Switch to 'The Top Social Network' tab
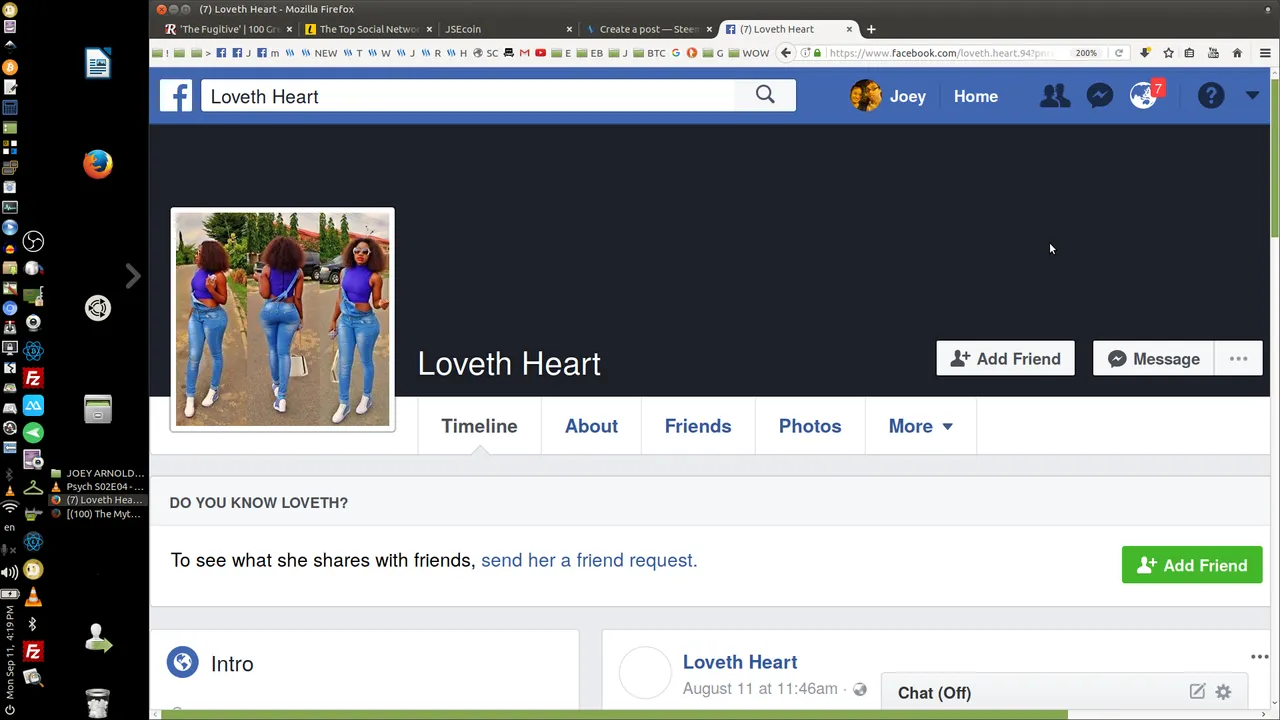The width and height of the screenshot is (1280, 720). tap(368, 29)
